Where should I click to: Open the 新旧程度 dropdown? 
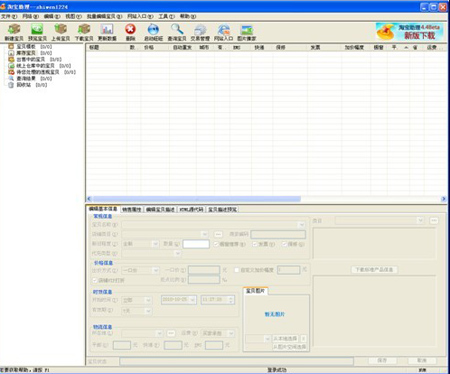[155, 244]
